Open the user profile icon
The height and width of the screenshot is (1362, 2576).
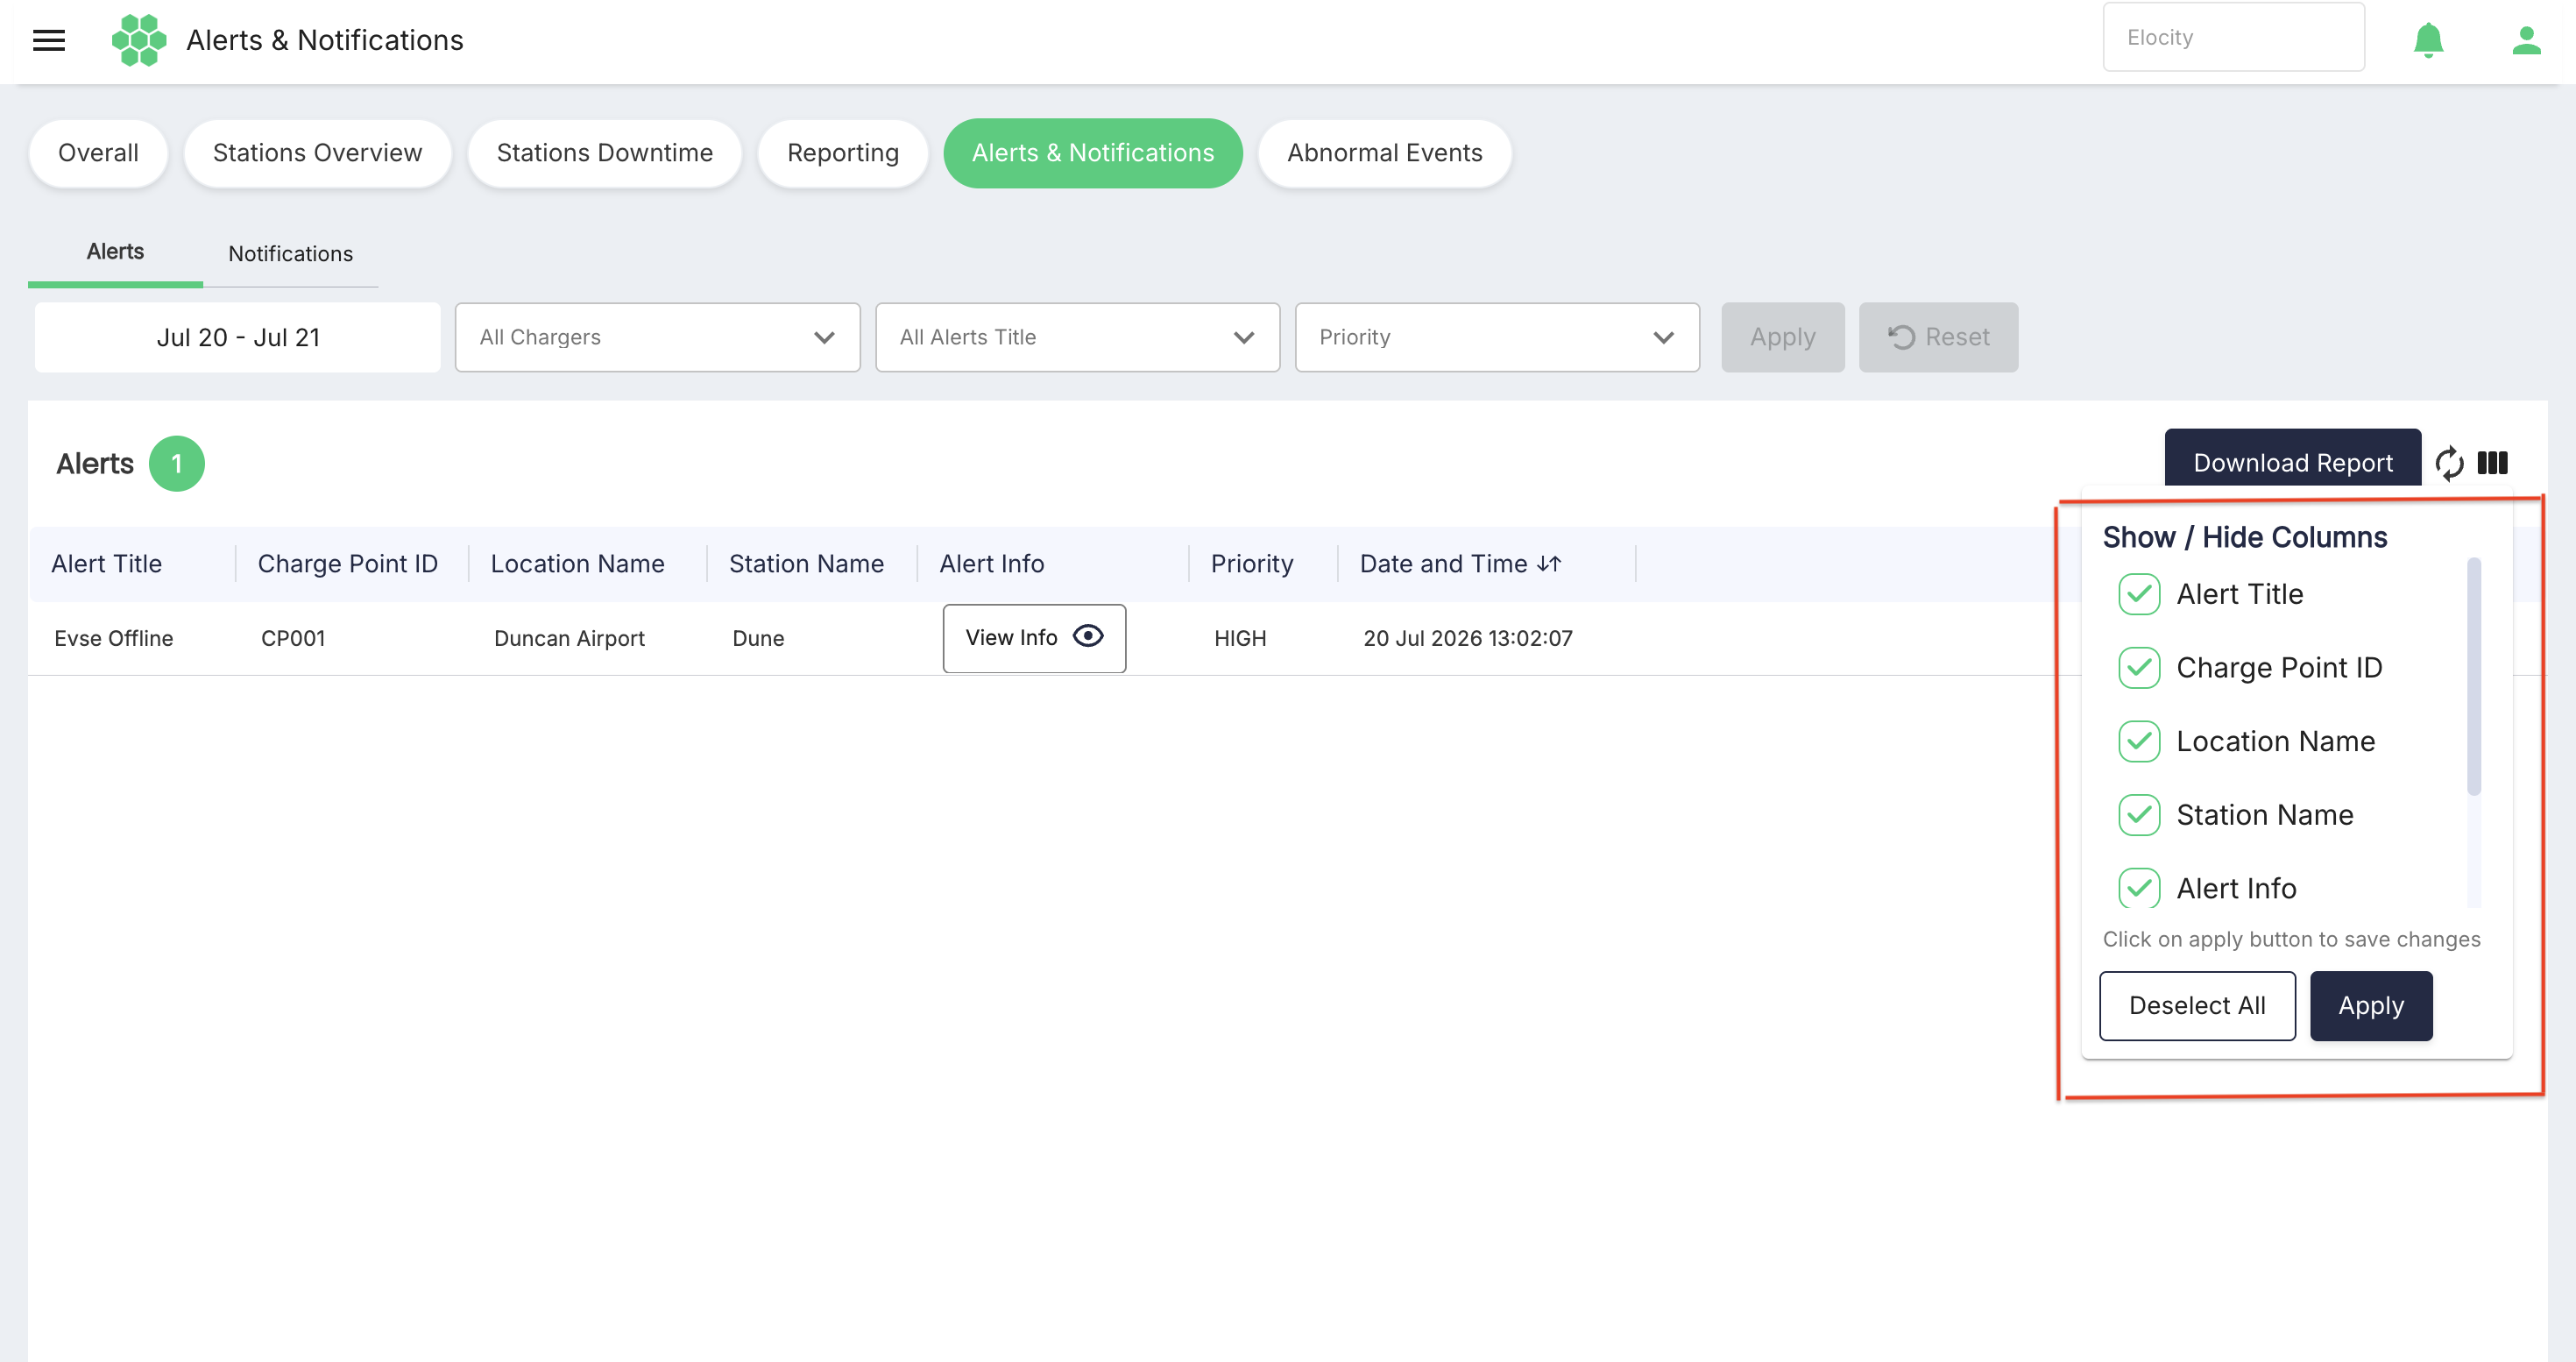click(2526, 40)
